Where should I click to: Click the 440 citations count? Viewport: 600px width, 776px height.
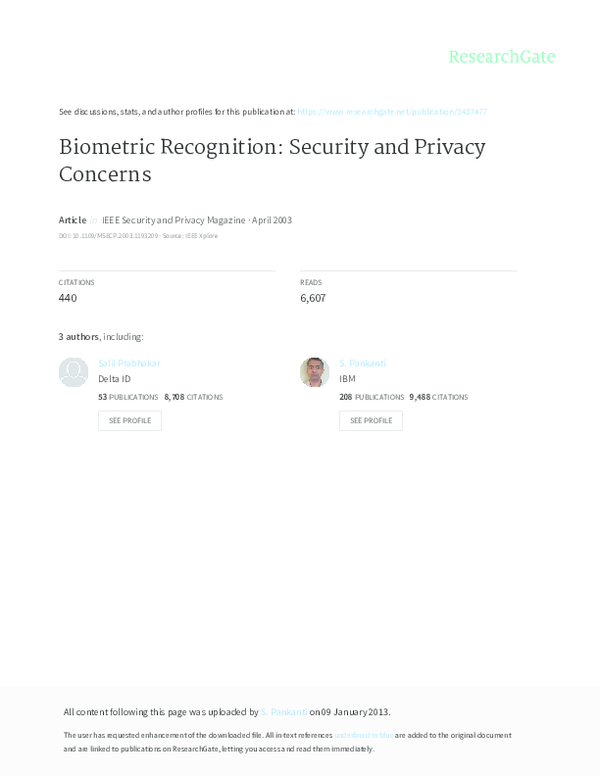tap(68, 298)
